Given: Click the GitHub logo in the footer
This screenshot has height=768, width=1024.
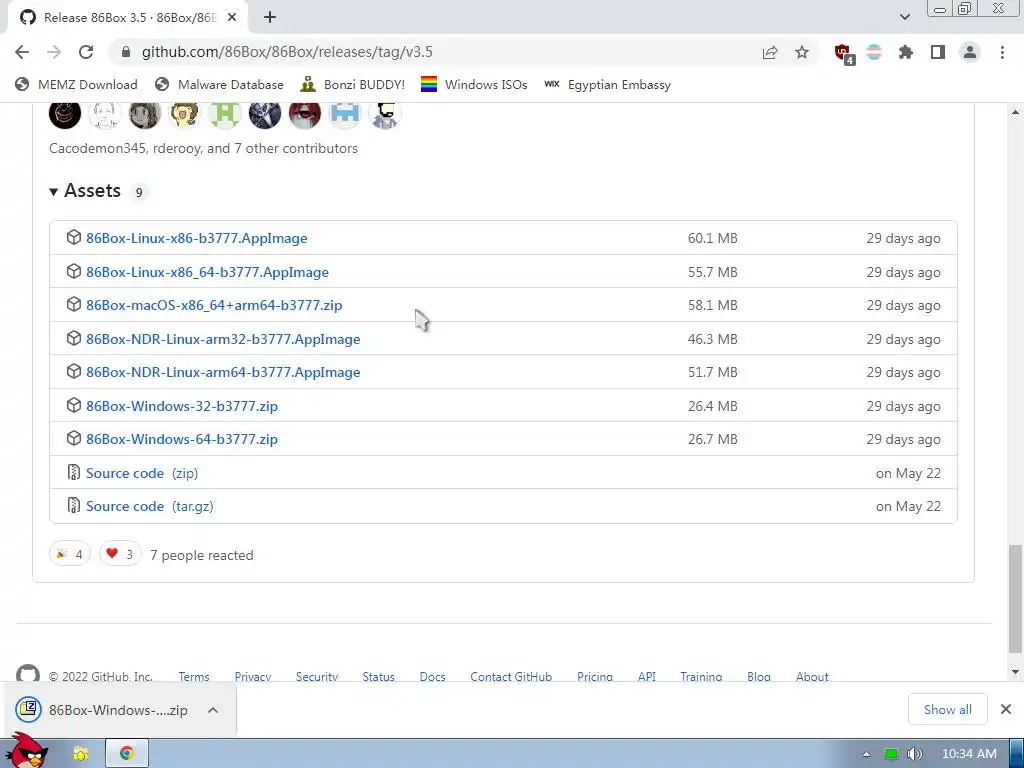Looking at the screenshot, I should pyautogui.click(x=27, y=673).
